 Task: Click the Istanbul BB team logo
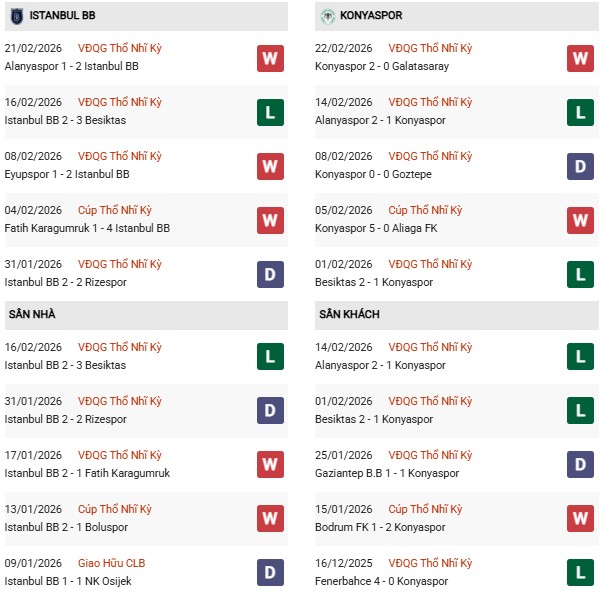coord(15,16)
